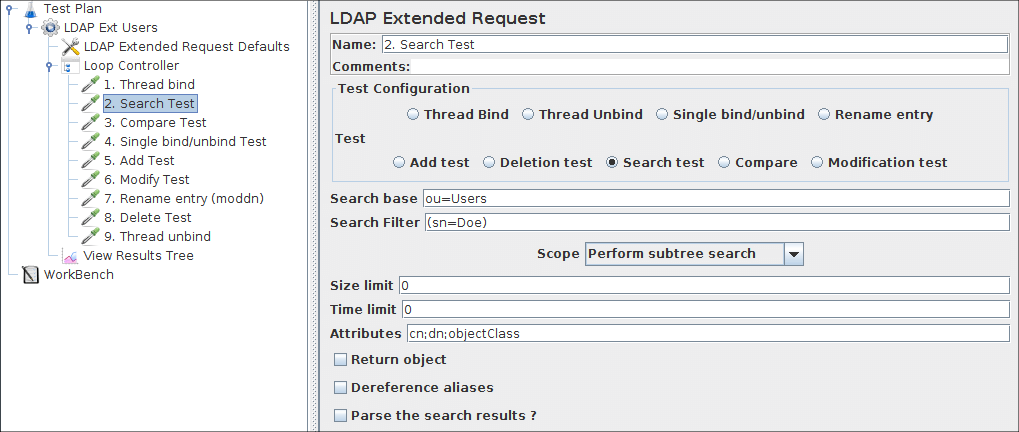Click into the Search Filter field
This screenshot has width=1019, height=432.
pos(716,222)
